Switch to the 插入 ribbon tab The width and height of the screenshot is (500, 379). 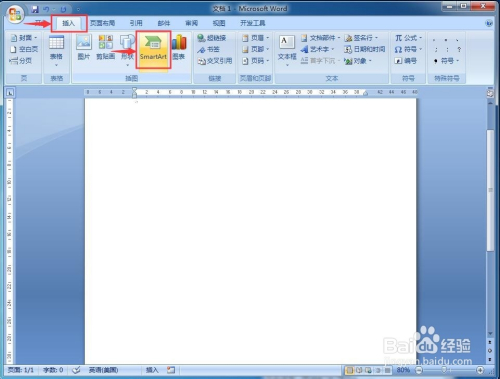pyautogui.click(x=69, y=23)
